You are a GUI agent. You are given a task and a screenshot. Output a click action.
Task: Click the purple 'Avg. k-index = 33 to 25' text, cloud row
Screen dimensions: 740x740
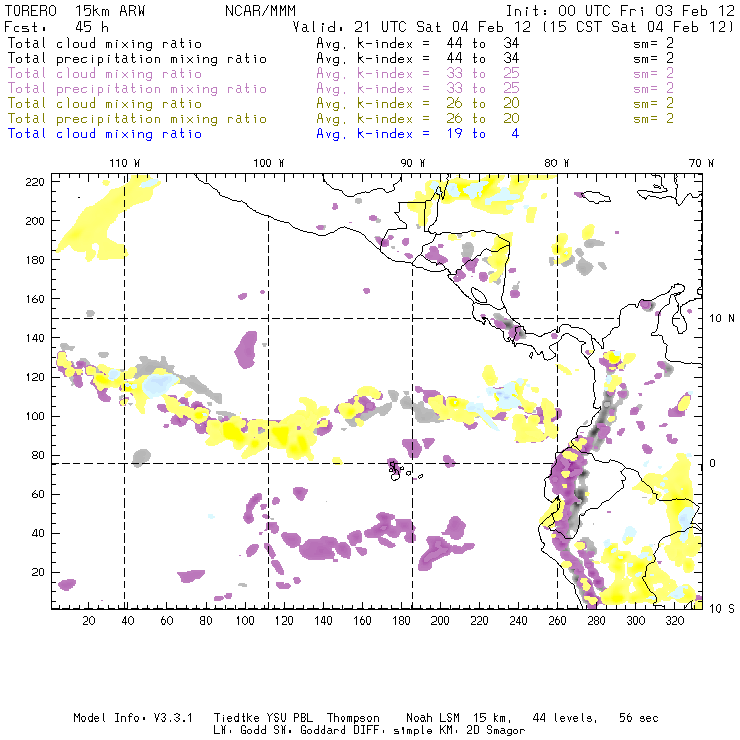coord(418,74)
